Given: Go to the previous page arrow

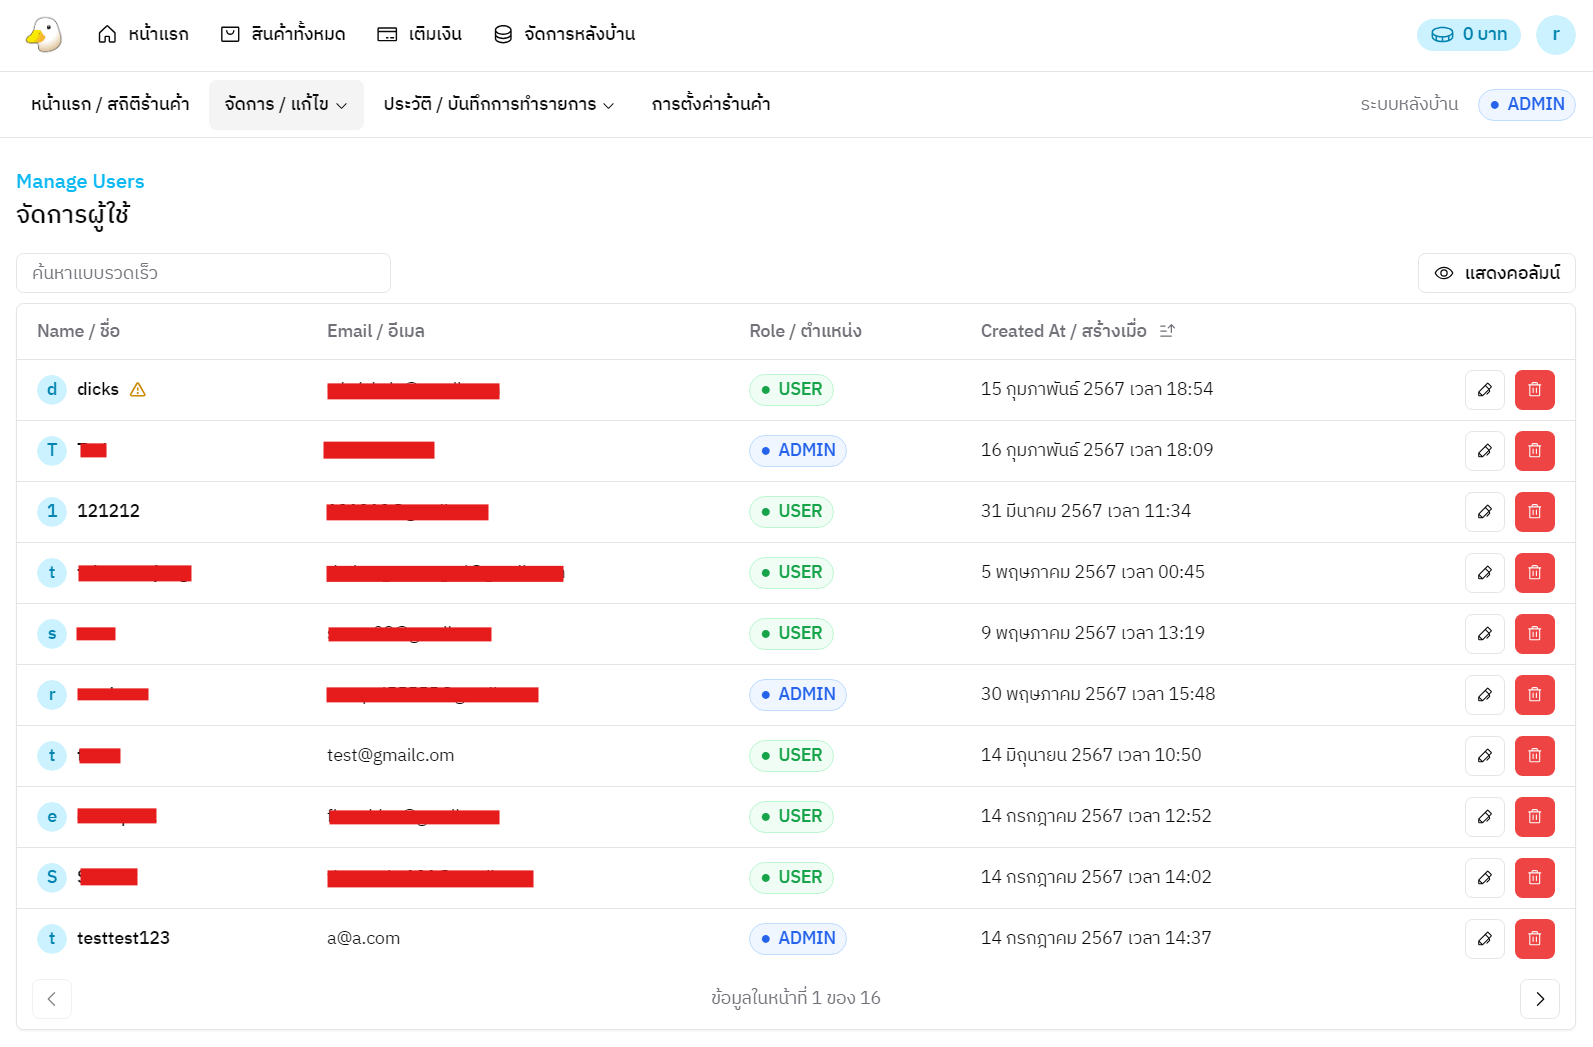Looking at the screenshot, I should (52, 999).
